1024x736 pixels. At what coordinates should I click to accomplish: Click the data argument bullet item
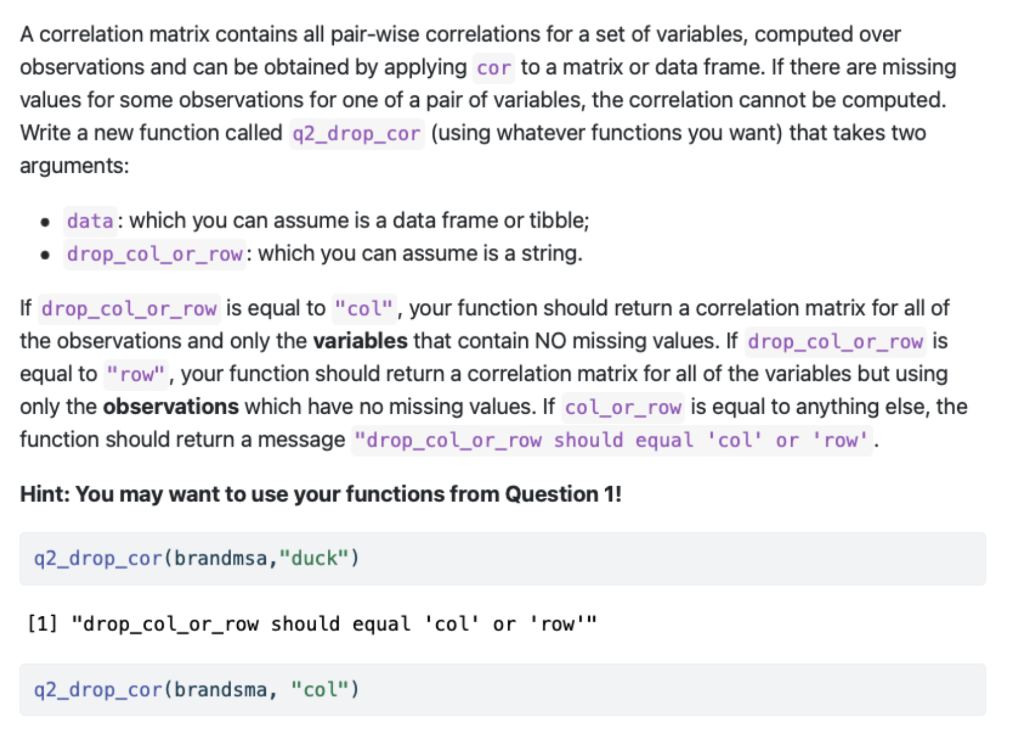click(327, 221)
